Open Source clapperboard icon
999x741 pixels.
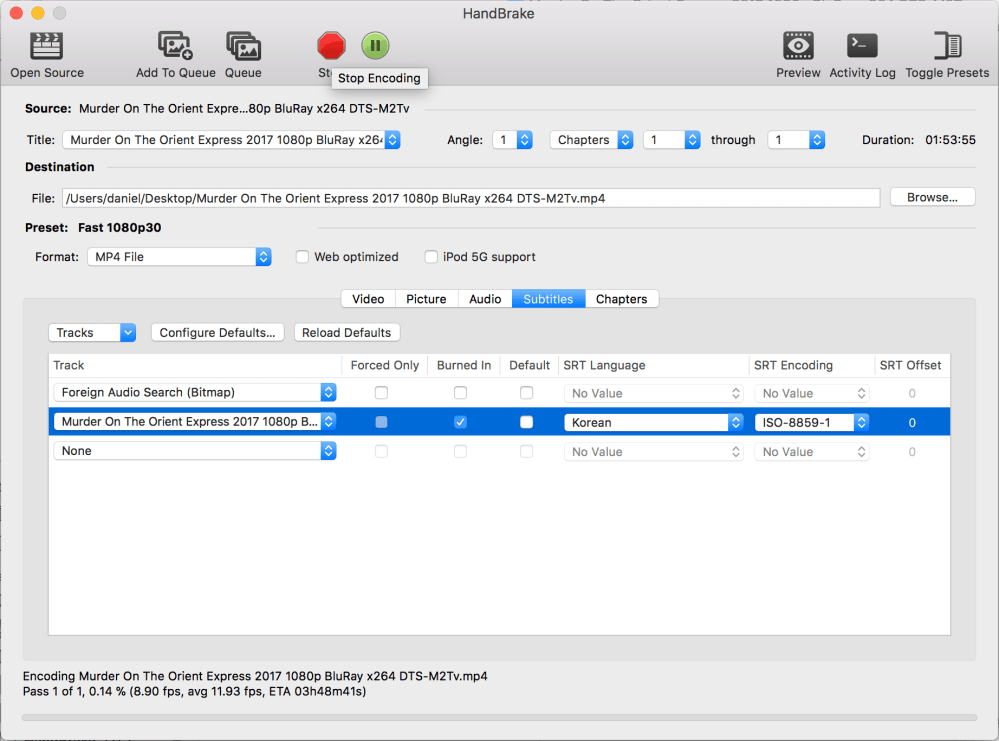tap(47, 46)
